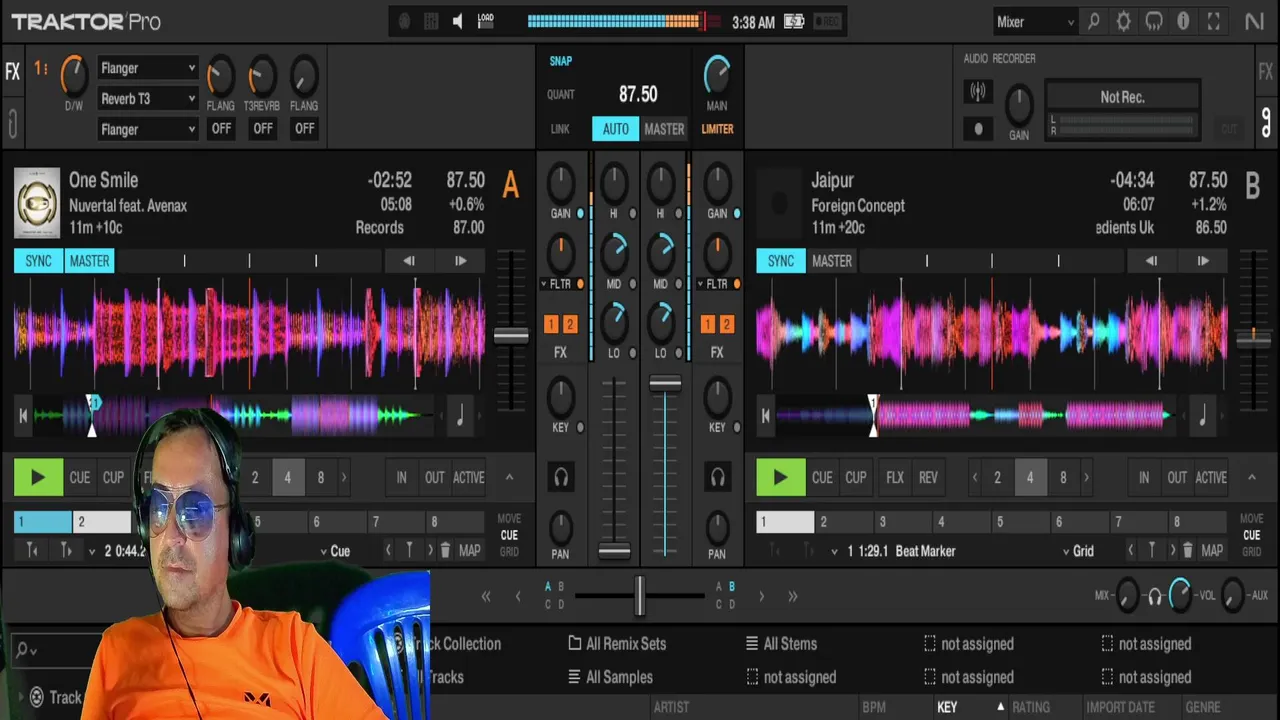Expand Deck B cue list chevron near Beat Marker

(834, 551)
